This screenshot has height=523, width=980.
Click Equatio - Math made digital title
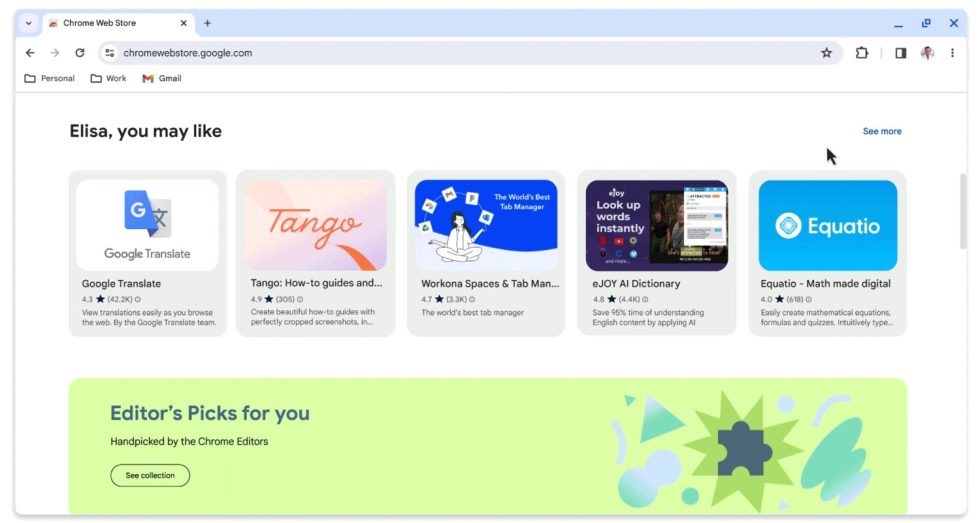825,284
